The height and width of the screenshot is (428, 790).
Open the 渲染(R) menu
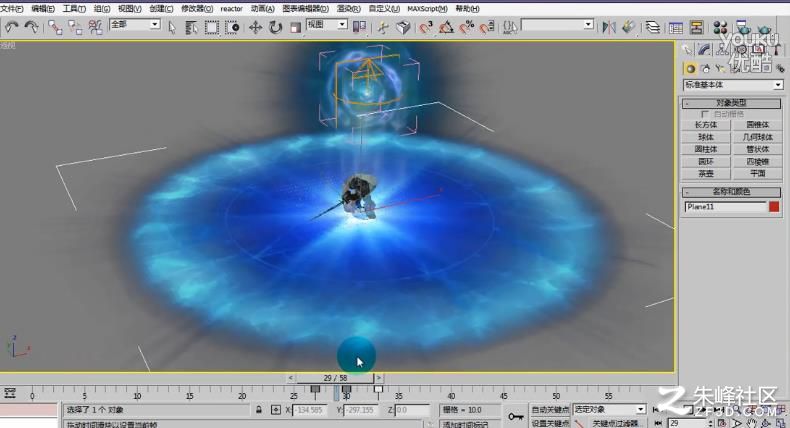coord(348,9)
